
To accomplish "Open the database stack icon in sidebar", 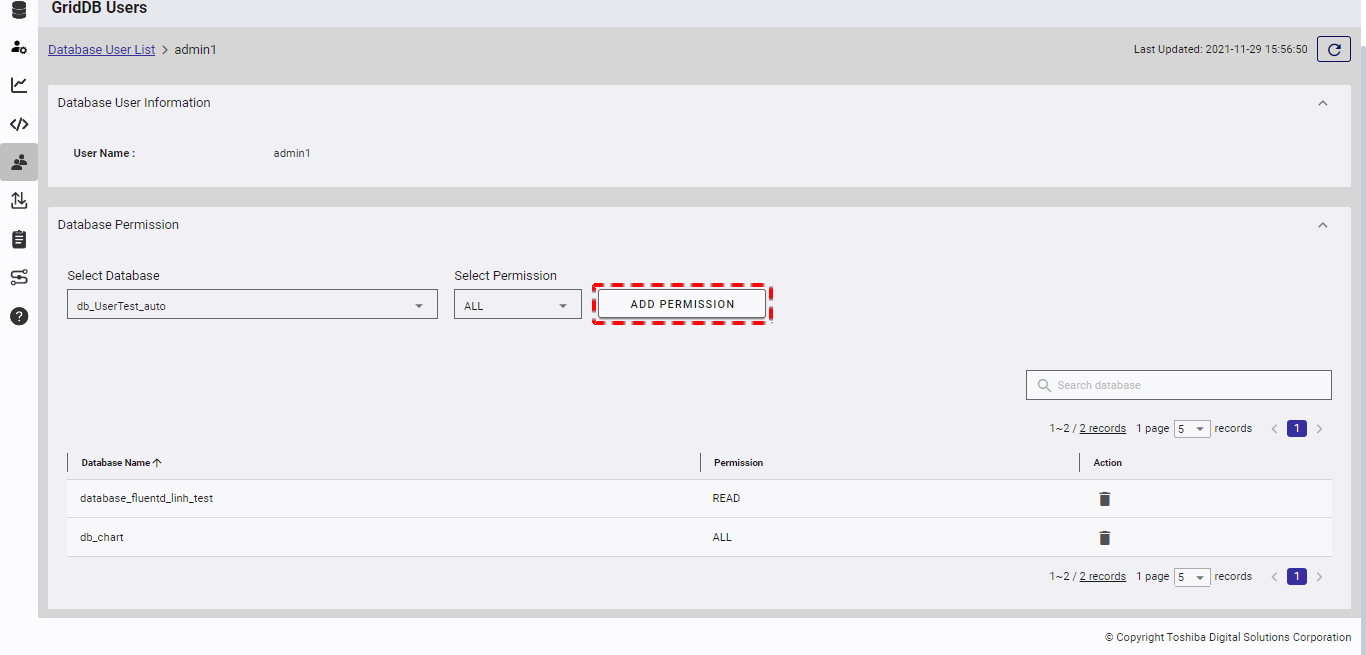I will click(x=19, y=11).
